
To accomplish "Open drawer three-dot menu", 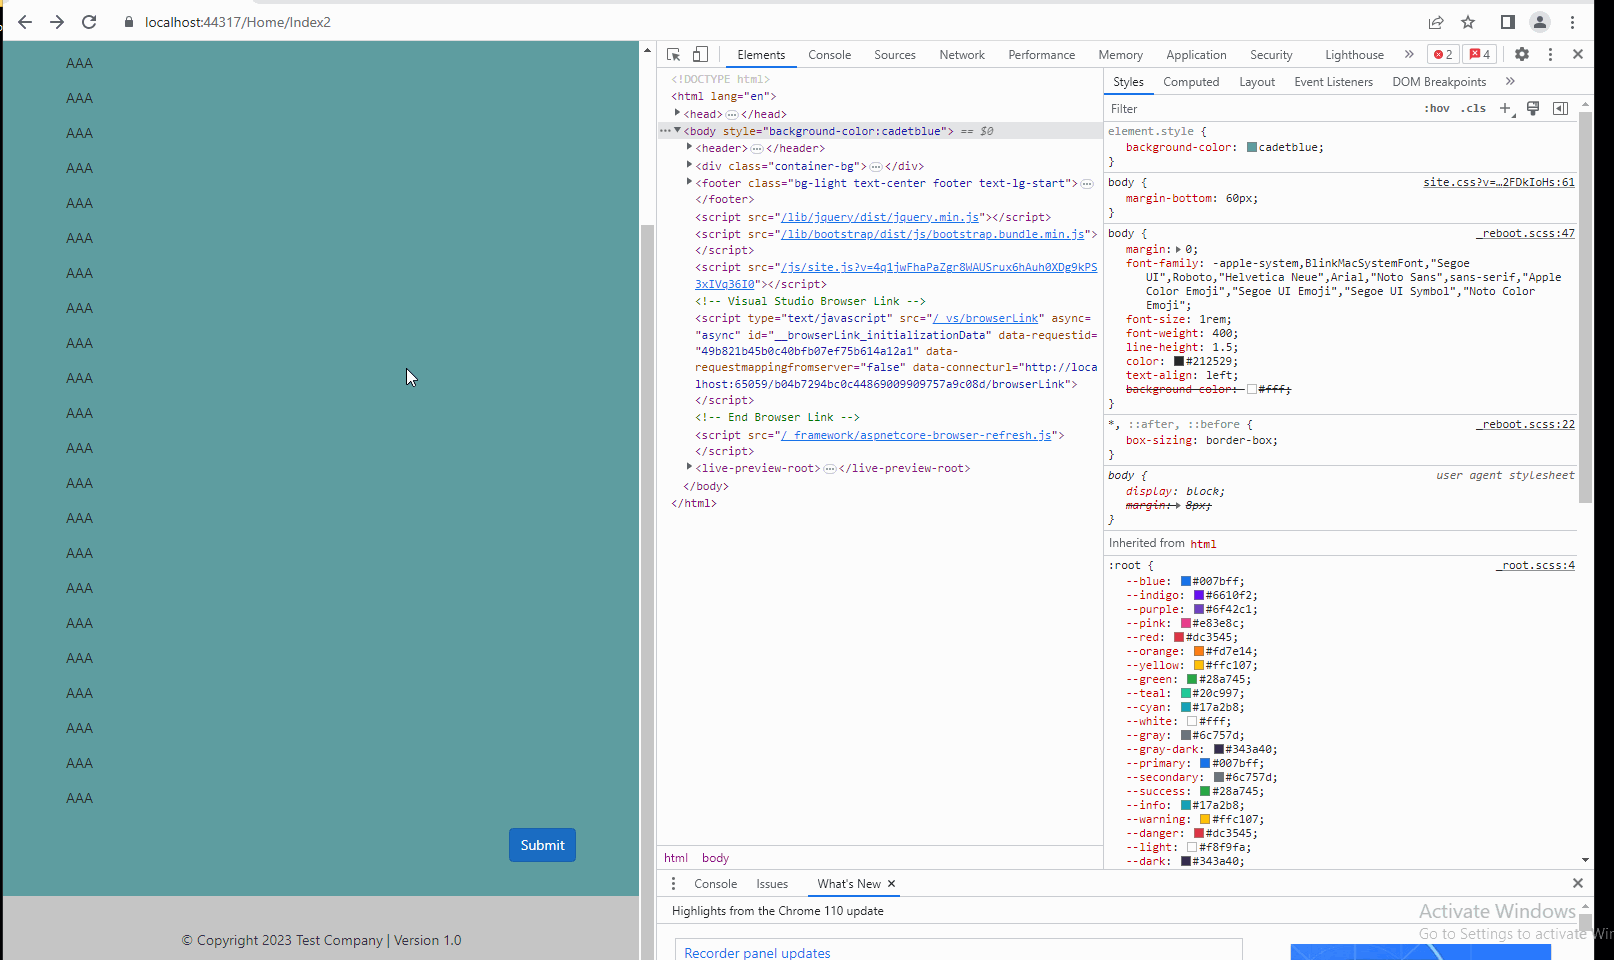I will click(673, 883).
